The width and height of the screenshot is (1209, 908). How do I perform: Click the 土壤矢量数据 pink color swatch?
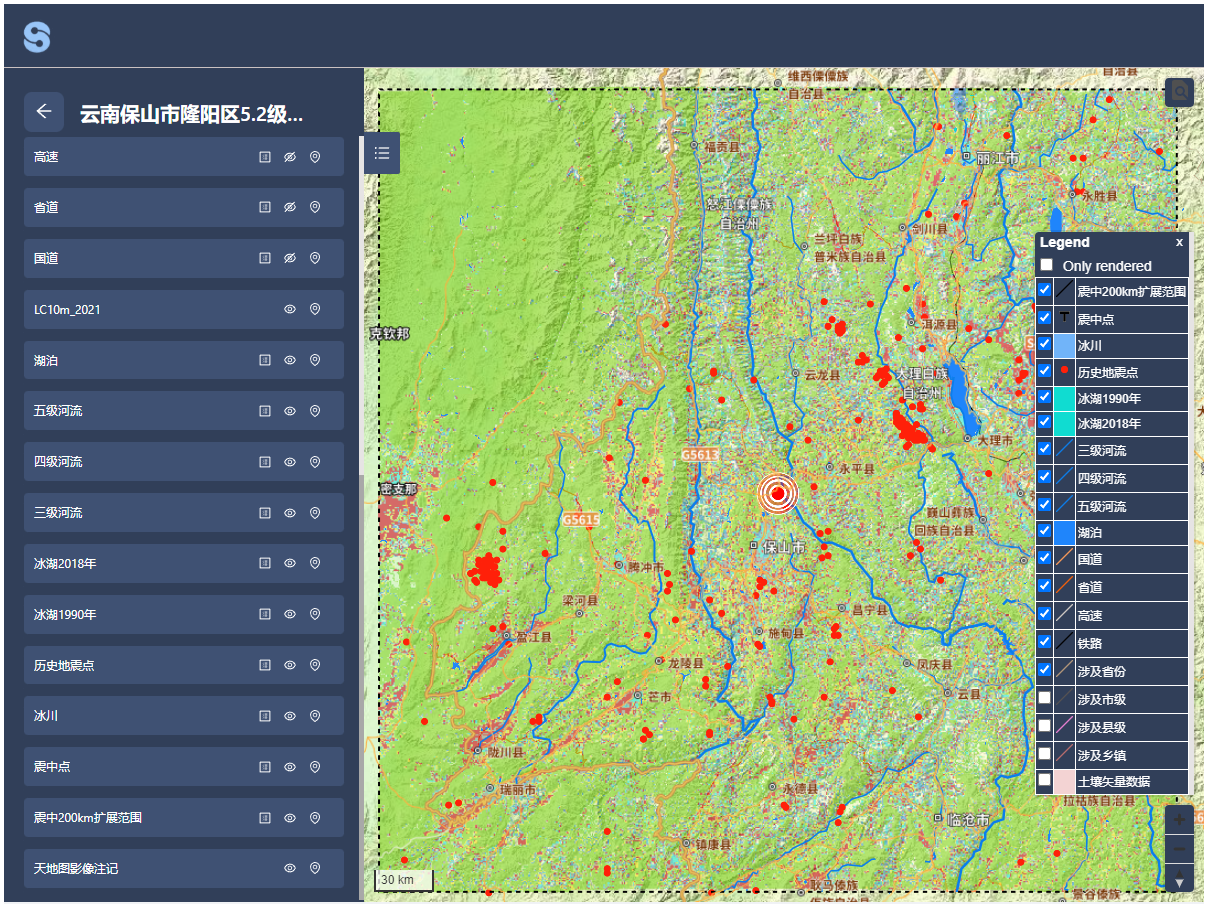click(1064, 782)
